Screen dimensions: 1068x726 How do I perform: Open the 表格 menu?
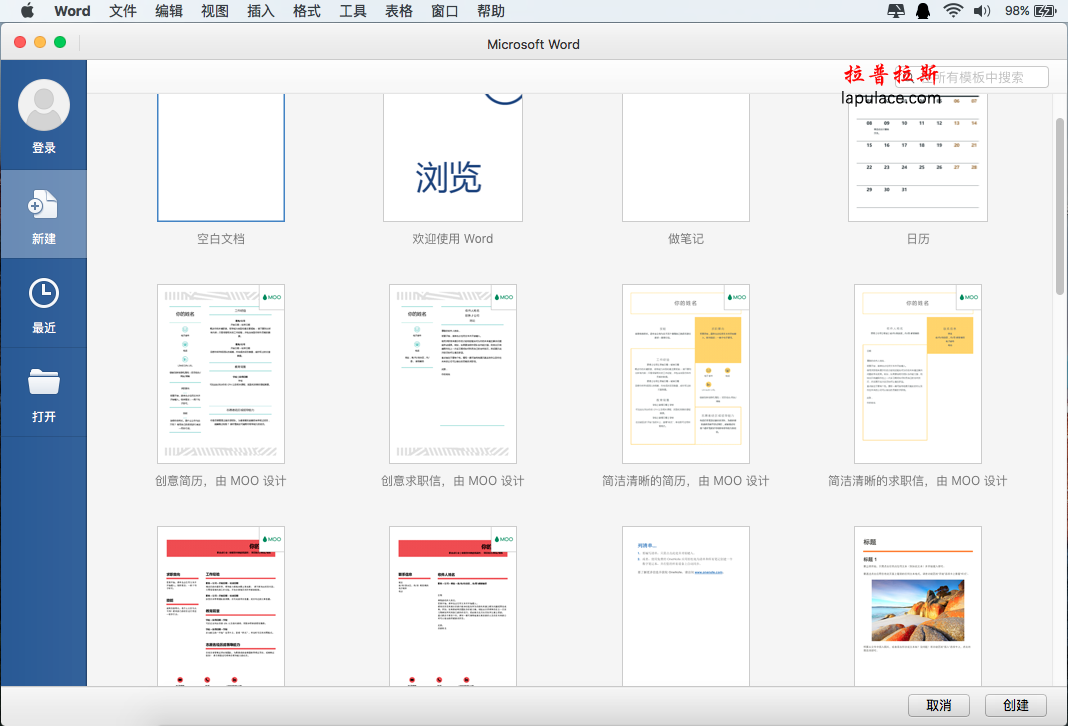(x=399, y=11)
